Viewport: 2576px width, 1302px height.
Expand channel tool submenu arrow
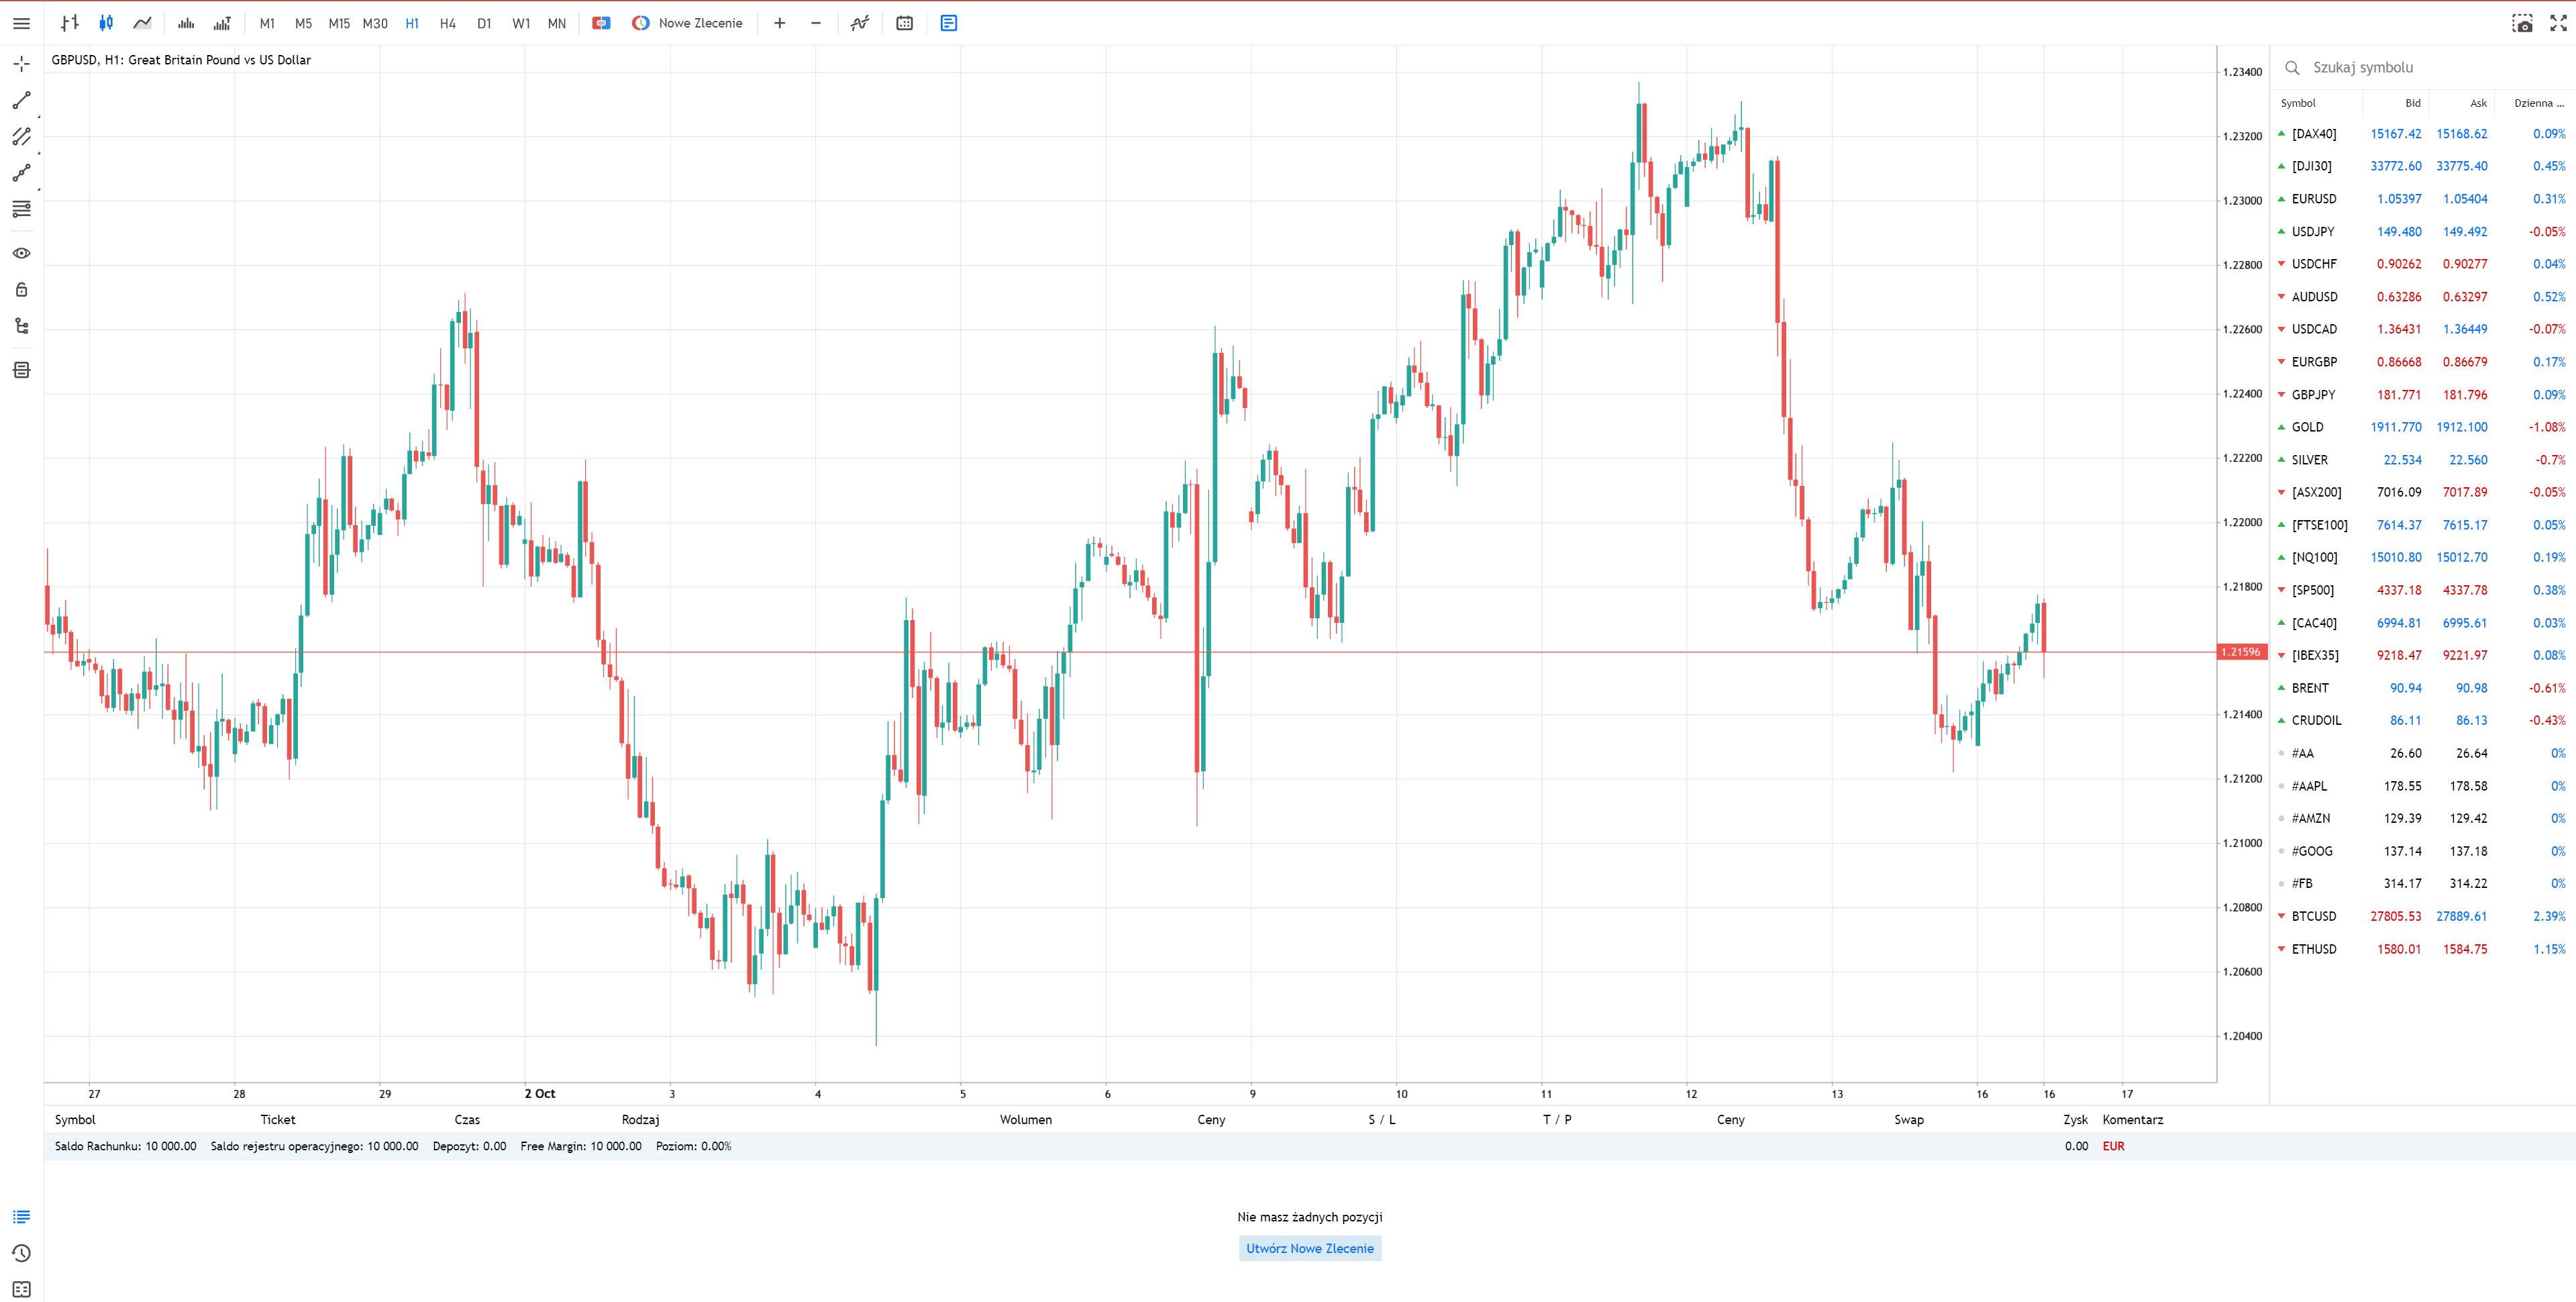point(39,153)
